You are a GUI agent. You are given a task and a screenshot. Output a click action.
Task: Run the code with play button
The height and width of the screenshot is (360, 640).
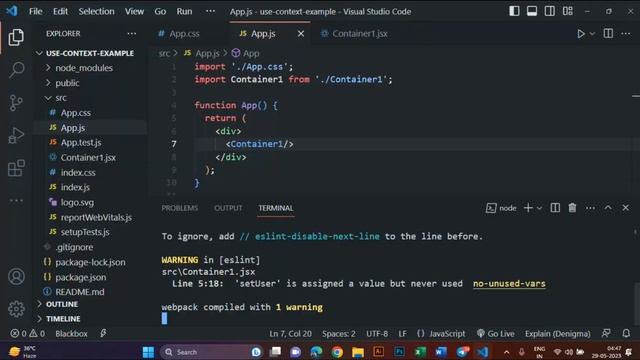[x=580, y=33]
